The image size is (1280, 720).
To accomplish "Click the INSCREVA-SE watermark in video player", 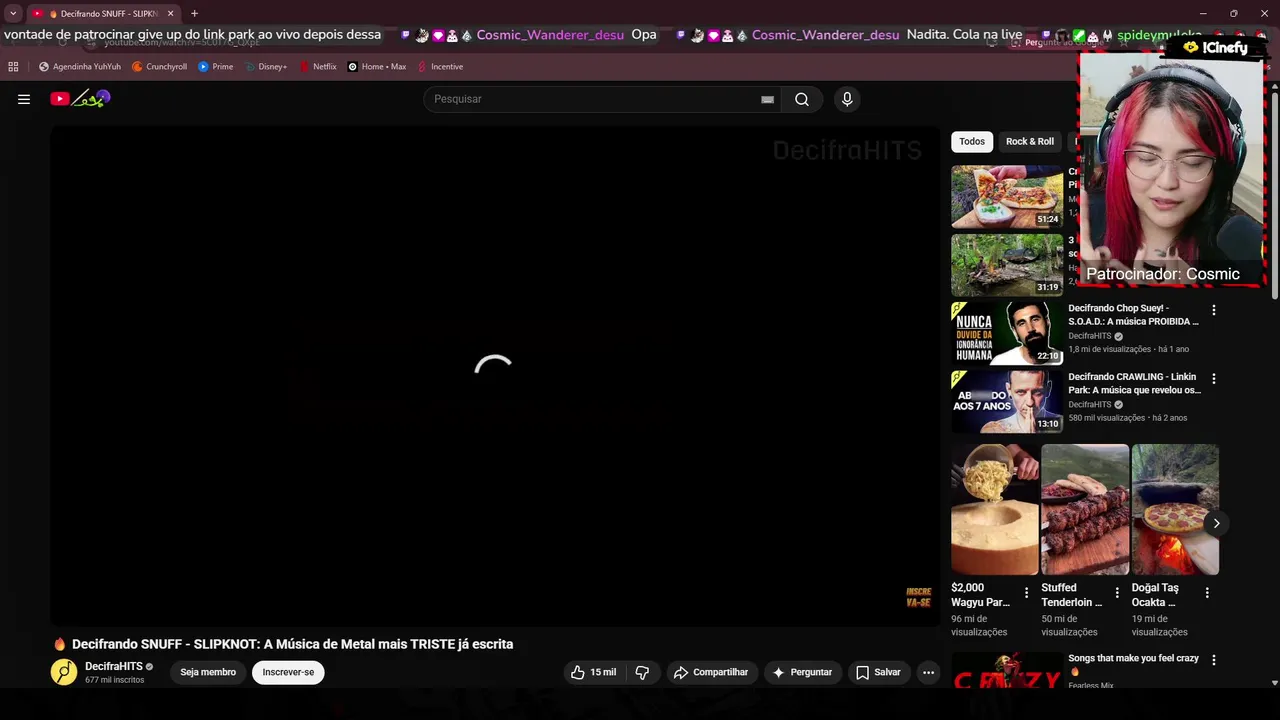I will (x=918, y=597).
